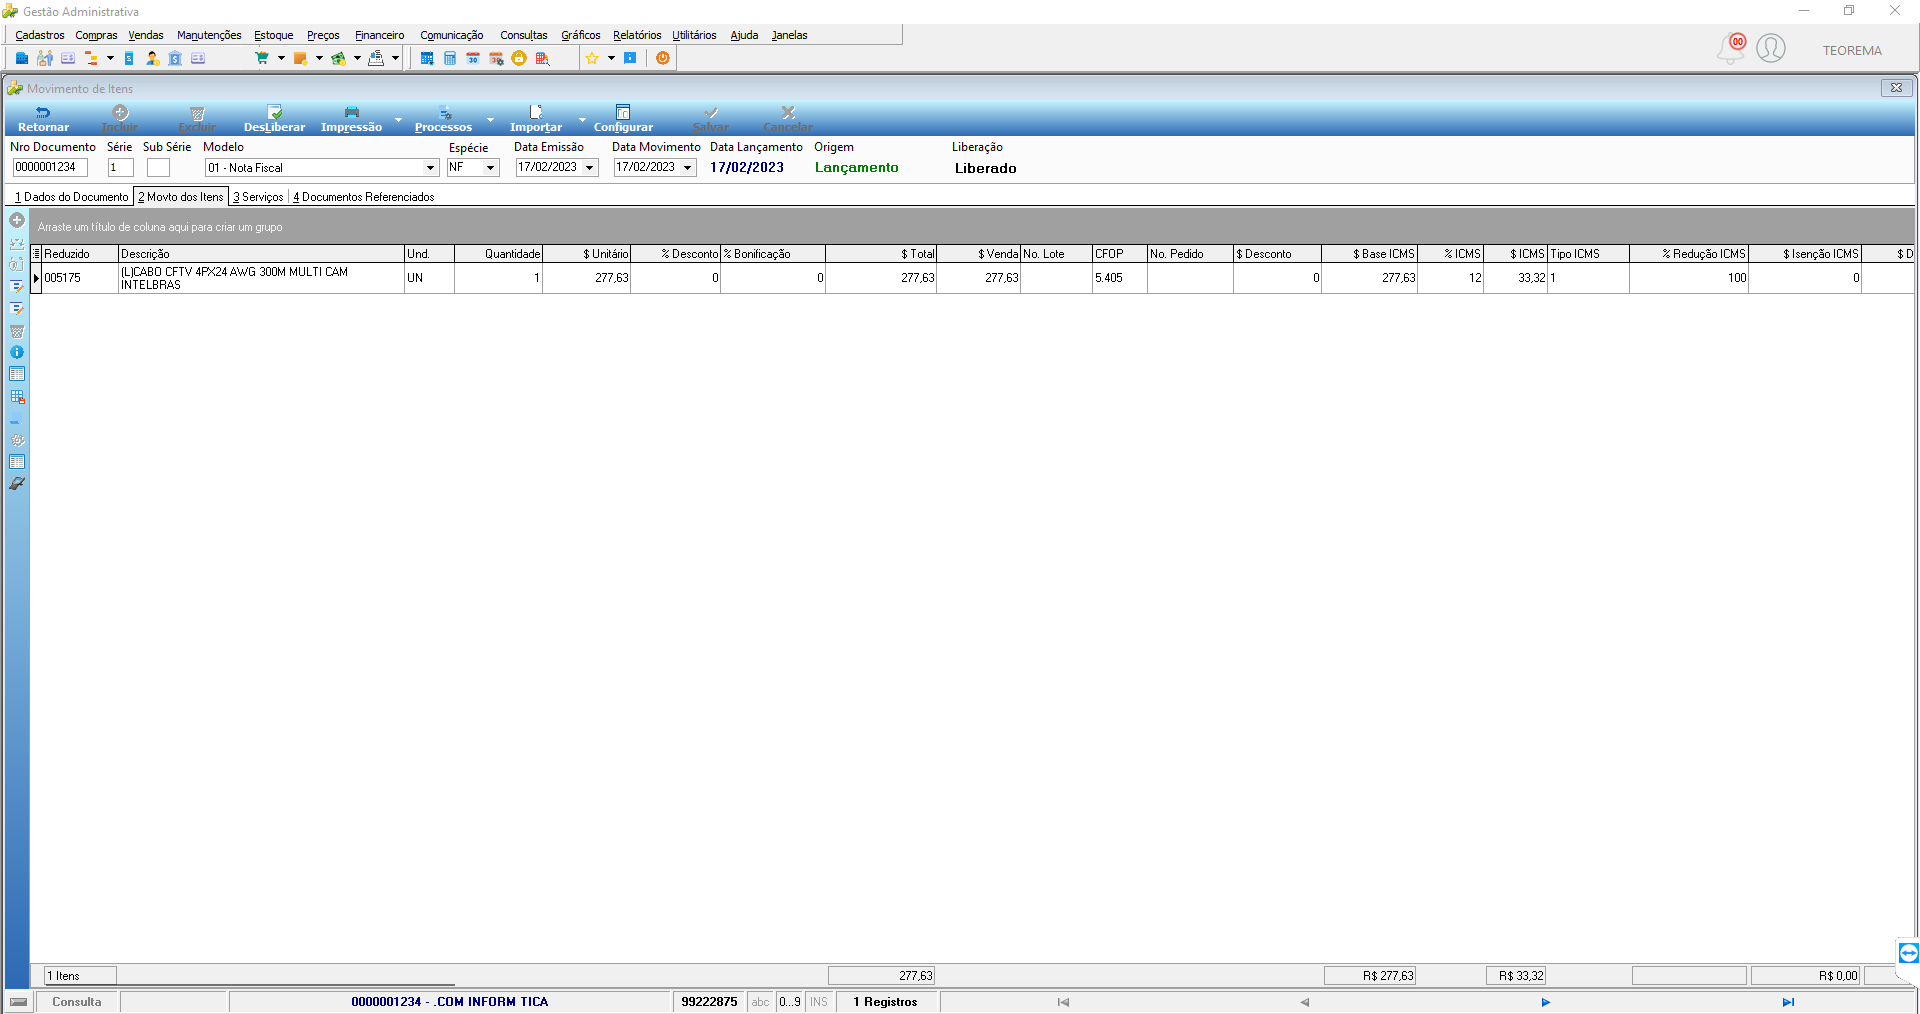Jump to last record button
This screenshot has width=1920, height=1014.
coord(1788,1002)
